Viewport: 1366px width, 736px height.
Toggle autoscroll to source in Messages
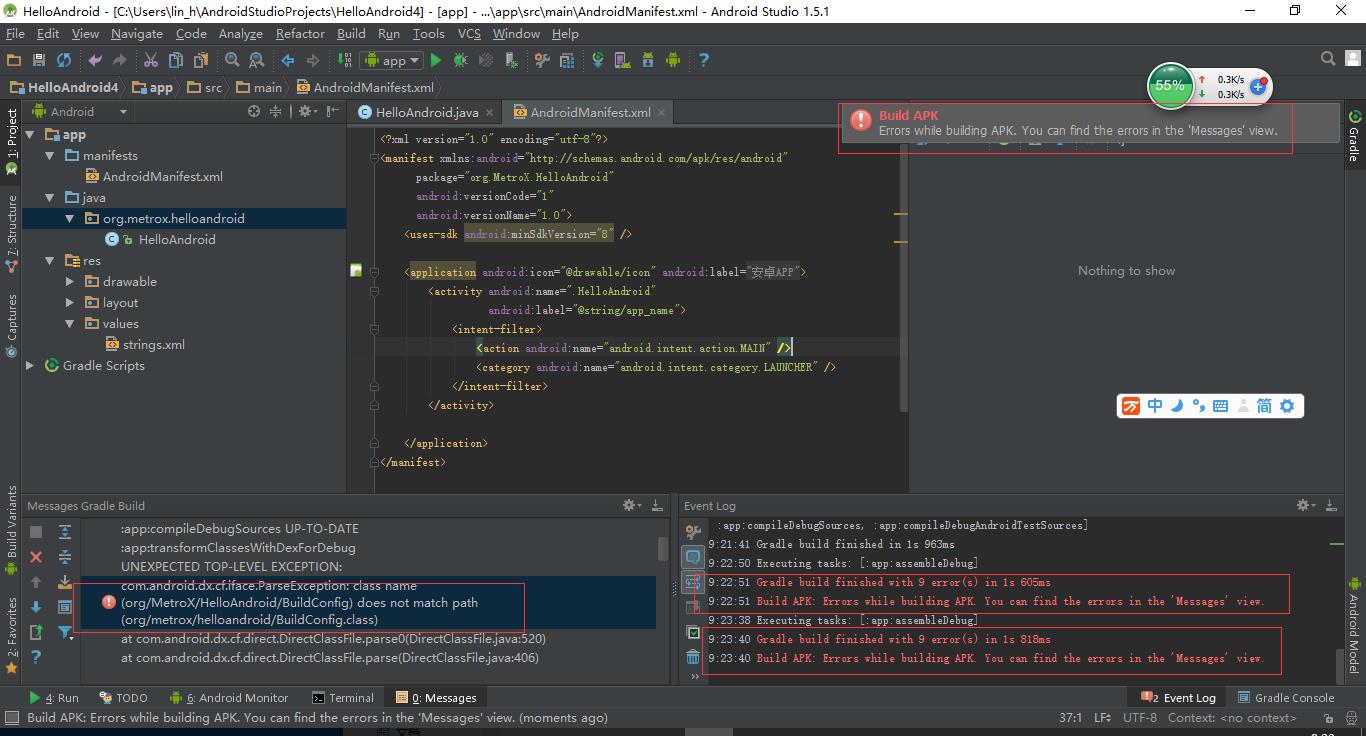click(x=65, y=582)
